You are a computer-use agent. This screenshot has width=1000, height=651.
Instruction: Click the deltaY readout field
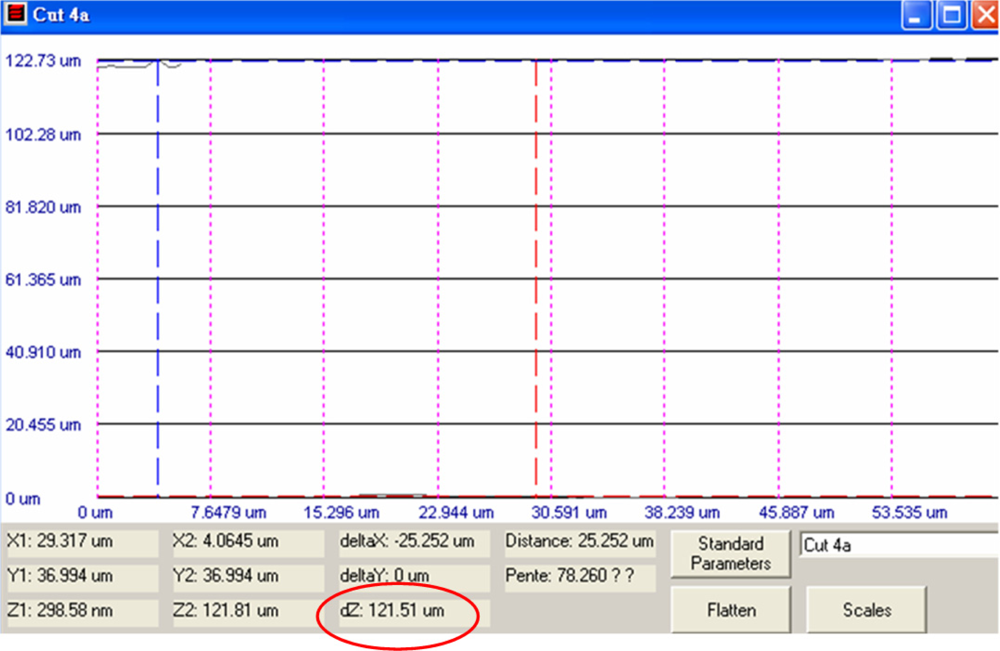point(413,577)
